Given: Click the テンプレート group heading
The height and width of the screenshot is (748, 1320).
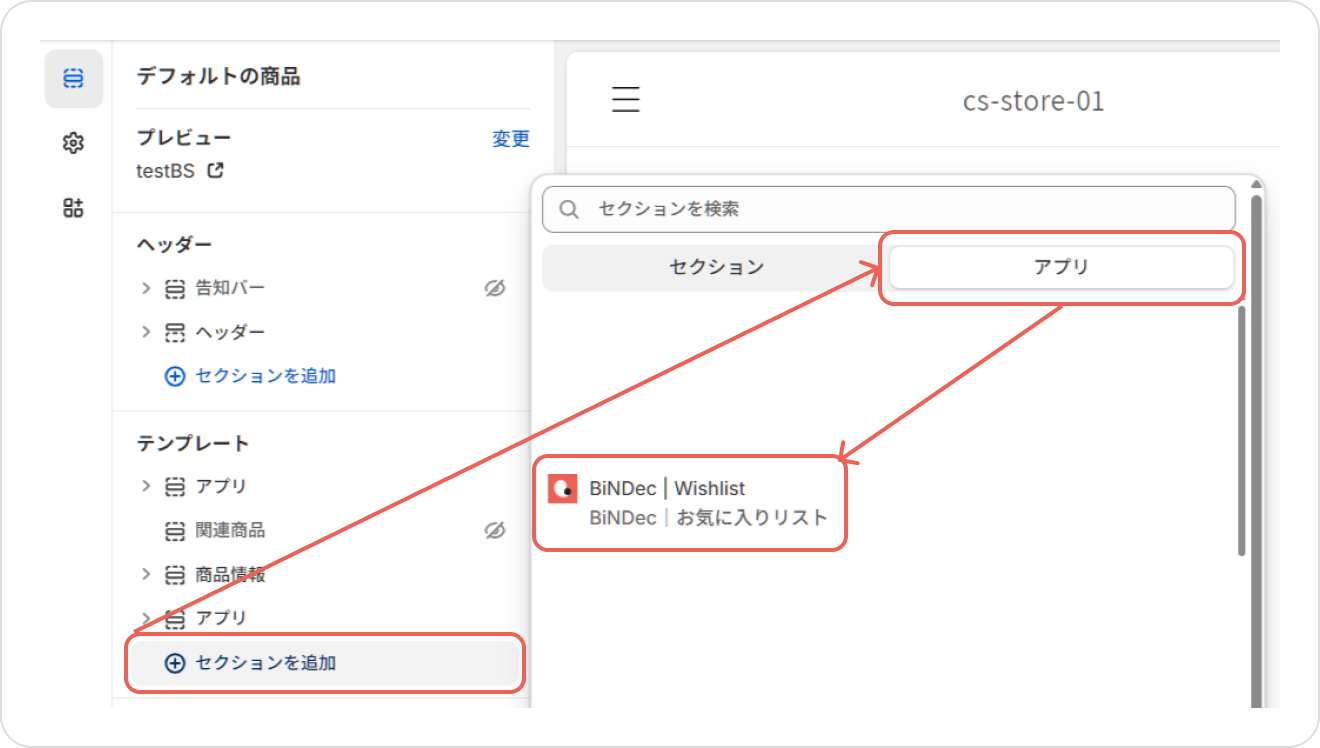Looking at the screenshot, I should [x=192, y=443].
